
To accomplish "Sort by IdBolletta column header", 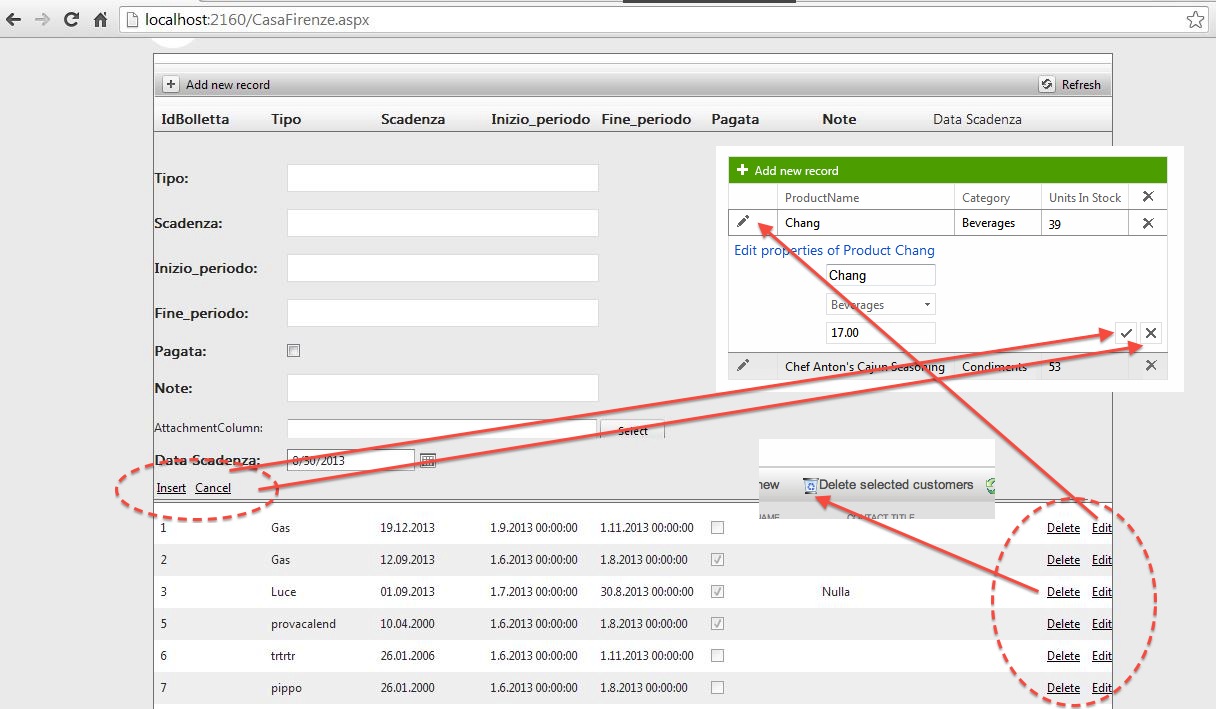I will pos(195,119).
